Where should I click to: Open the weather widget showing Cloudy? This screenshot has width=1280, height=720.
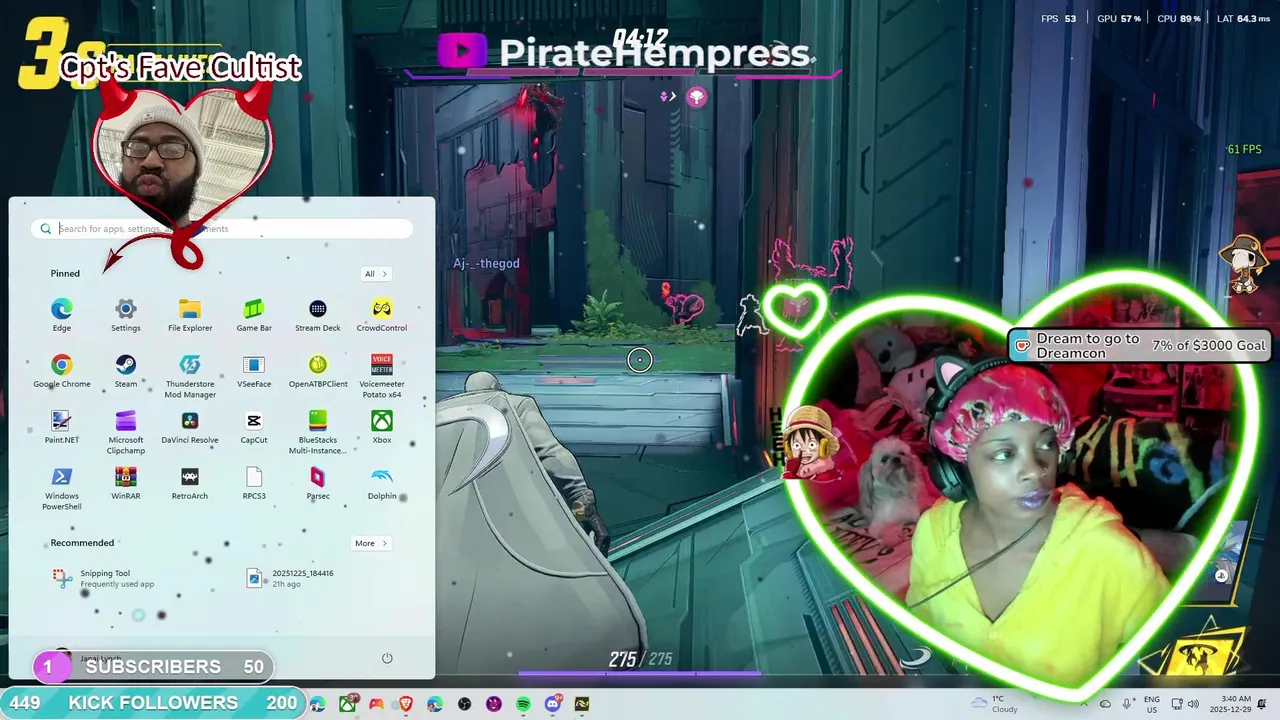995,704
